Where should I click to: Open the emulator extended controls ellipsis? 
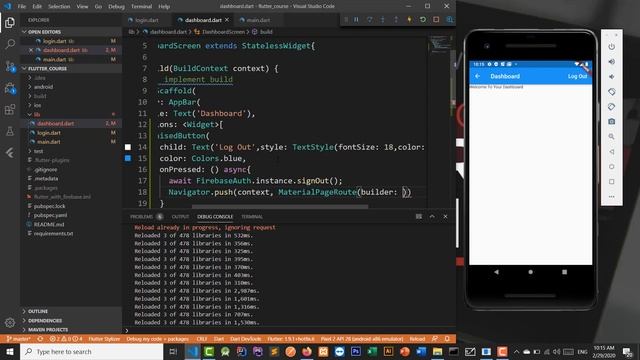pos(611,196)
